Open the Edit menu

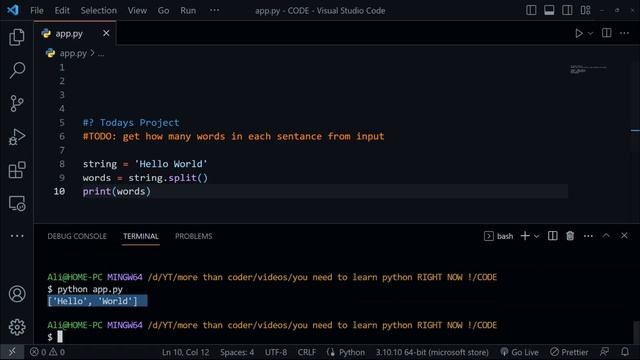pos(62,10)
